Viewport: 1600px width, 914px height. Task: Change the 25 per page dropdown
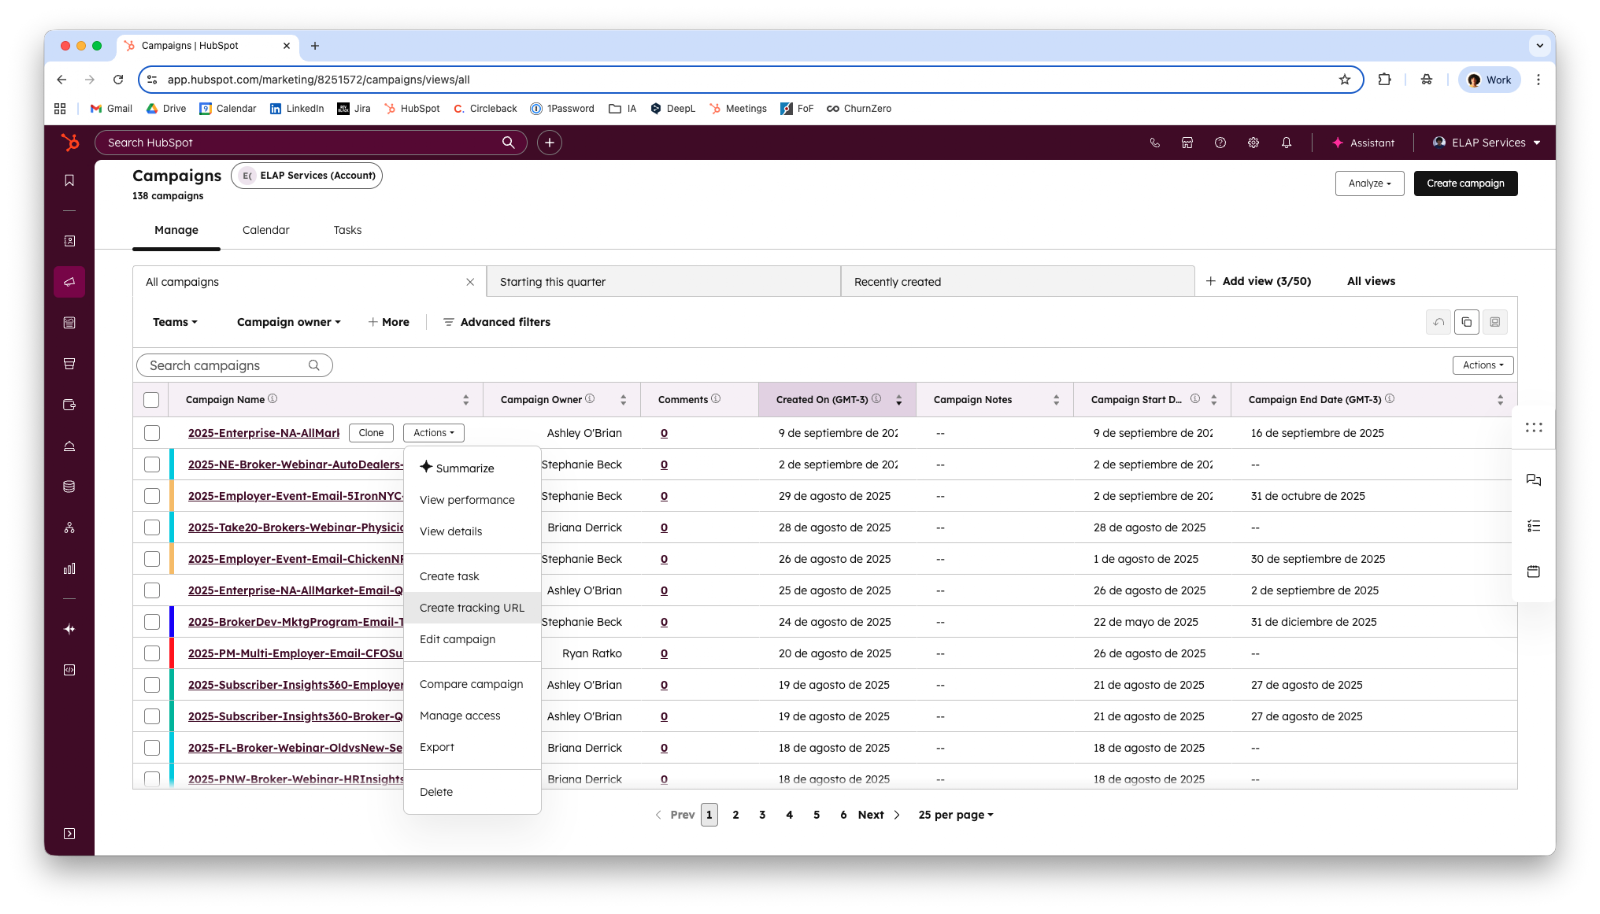tap(956, 815)
